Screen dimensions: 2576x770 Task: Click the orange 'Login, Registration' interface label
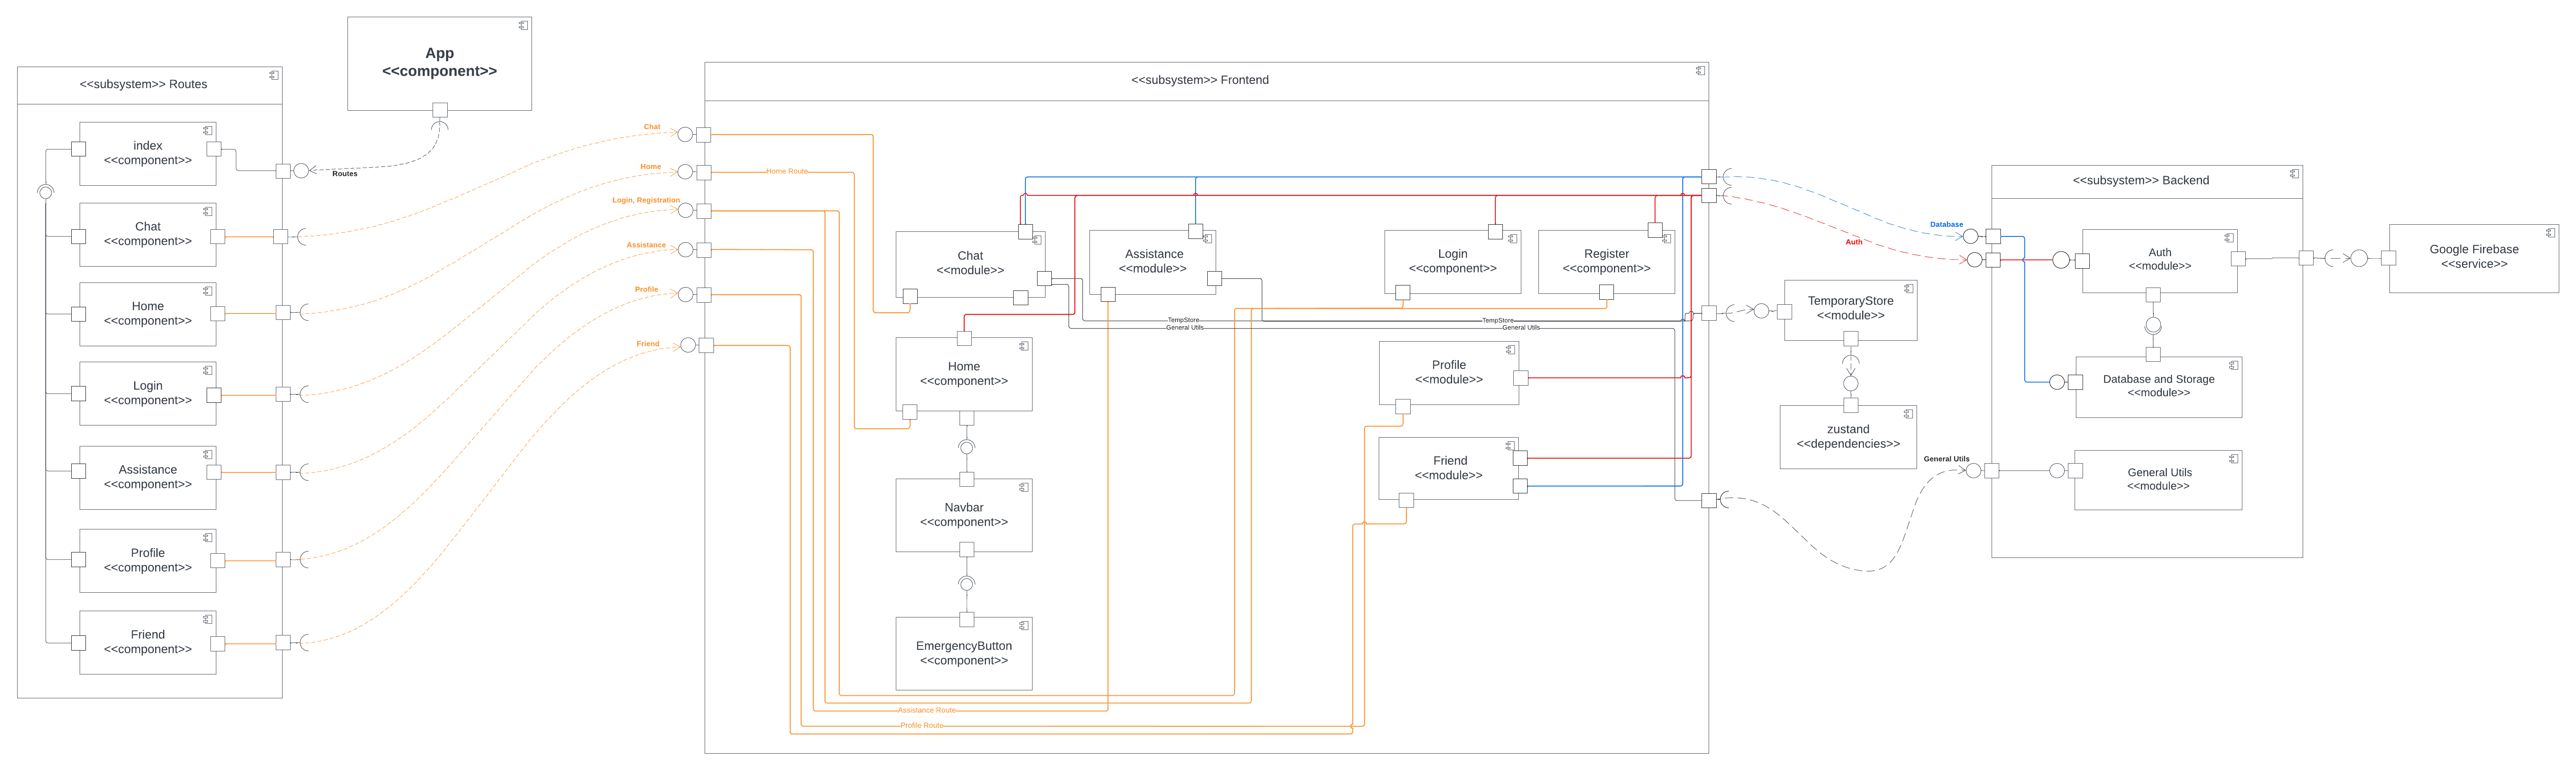[x=646, y=200]
